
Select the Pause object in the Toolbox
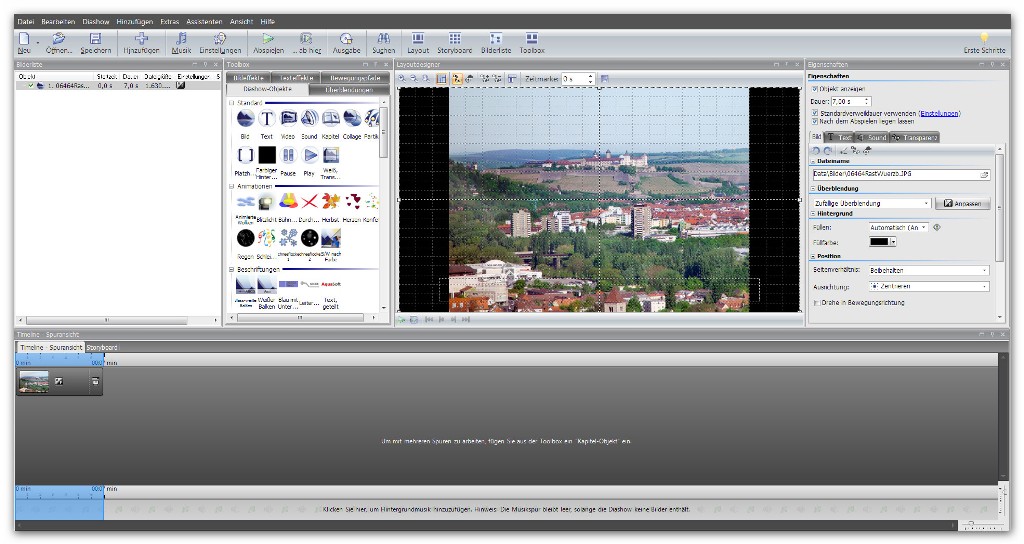click(288, 156)
